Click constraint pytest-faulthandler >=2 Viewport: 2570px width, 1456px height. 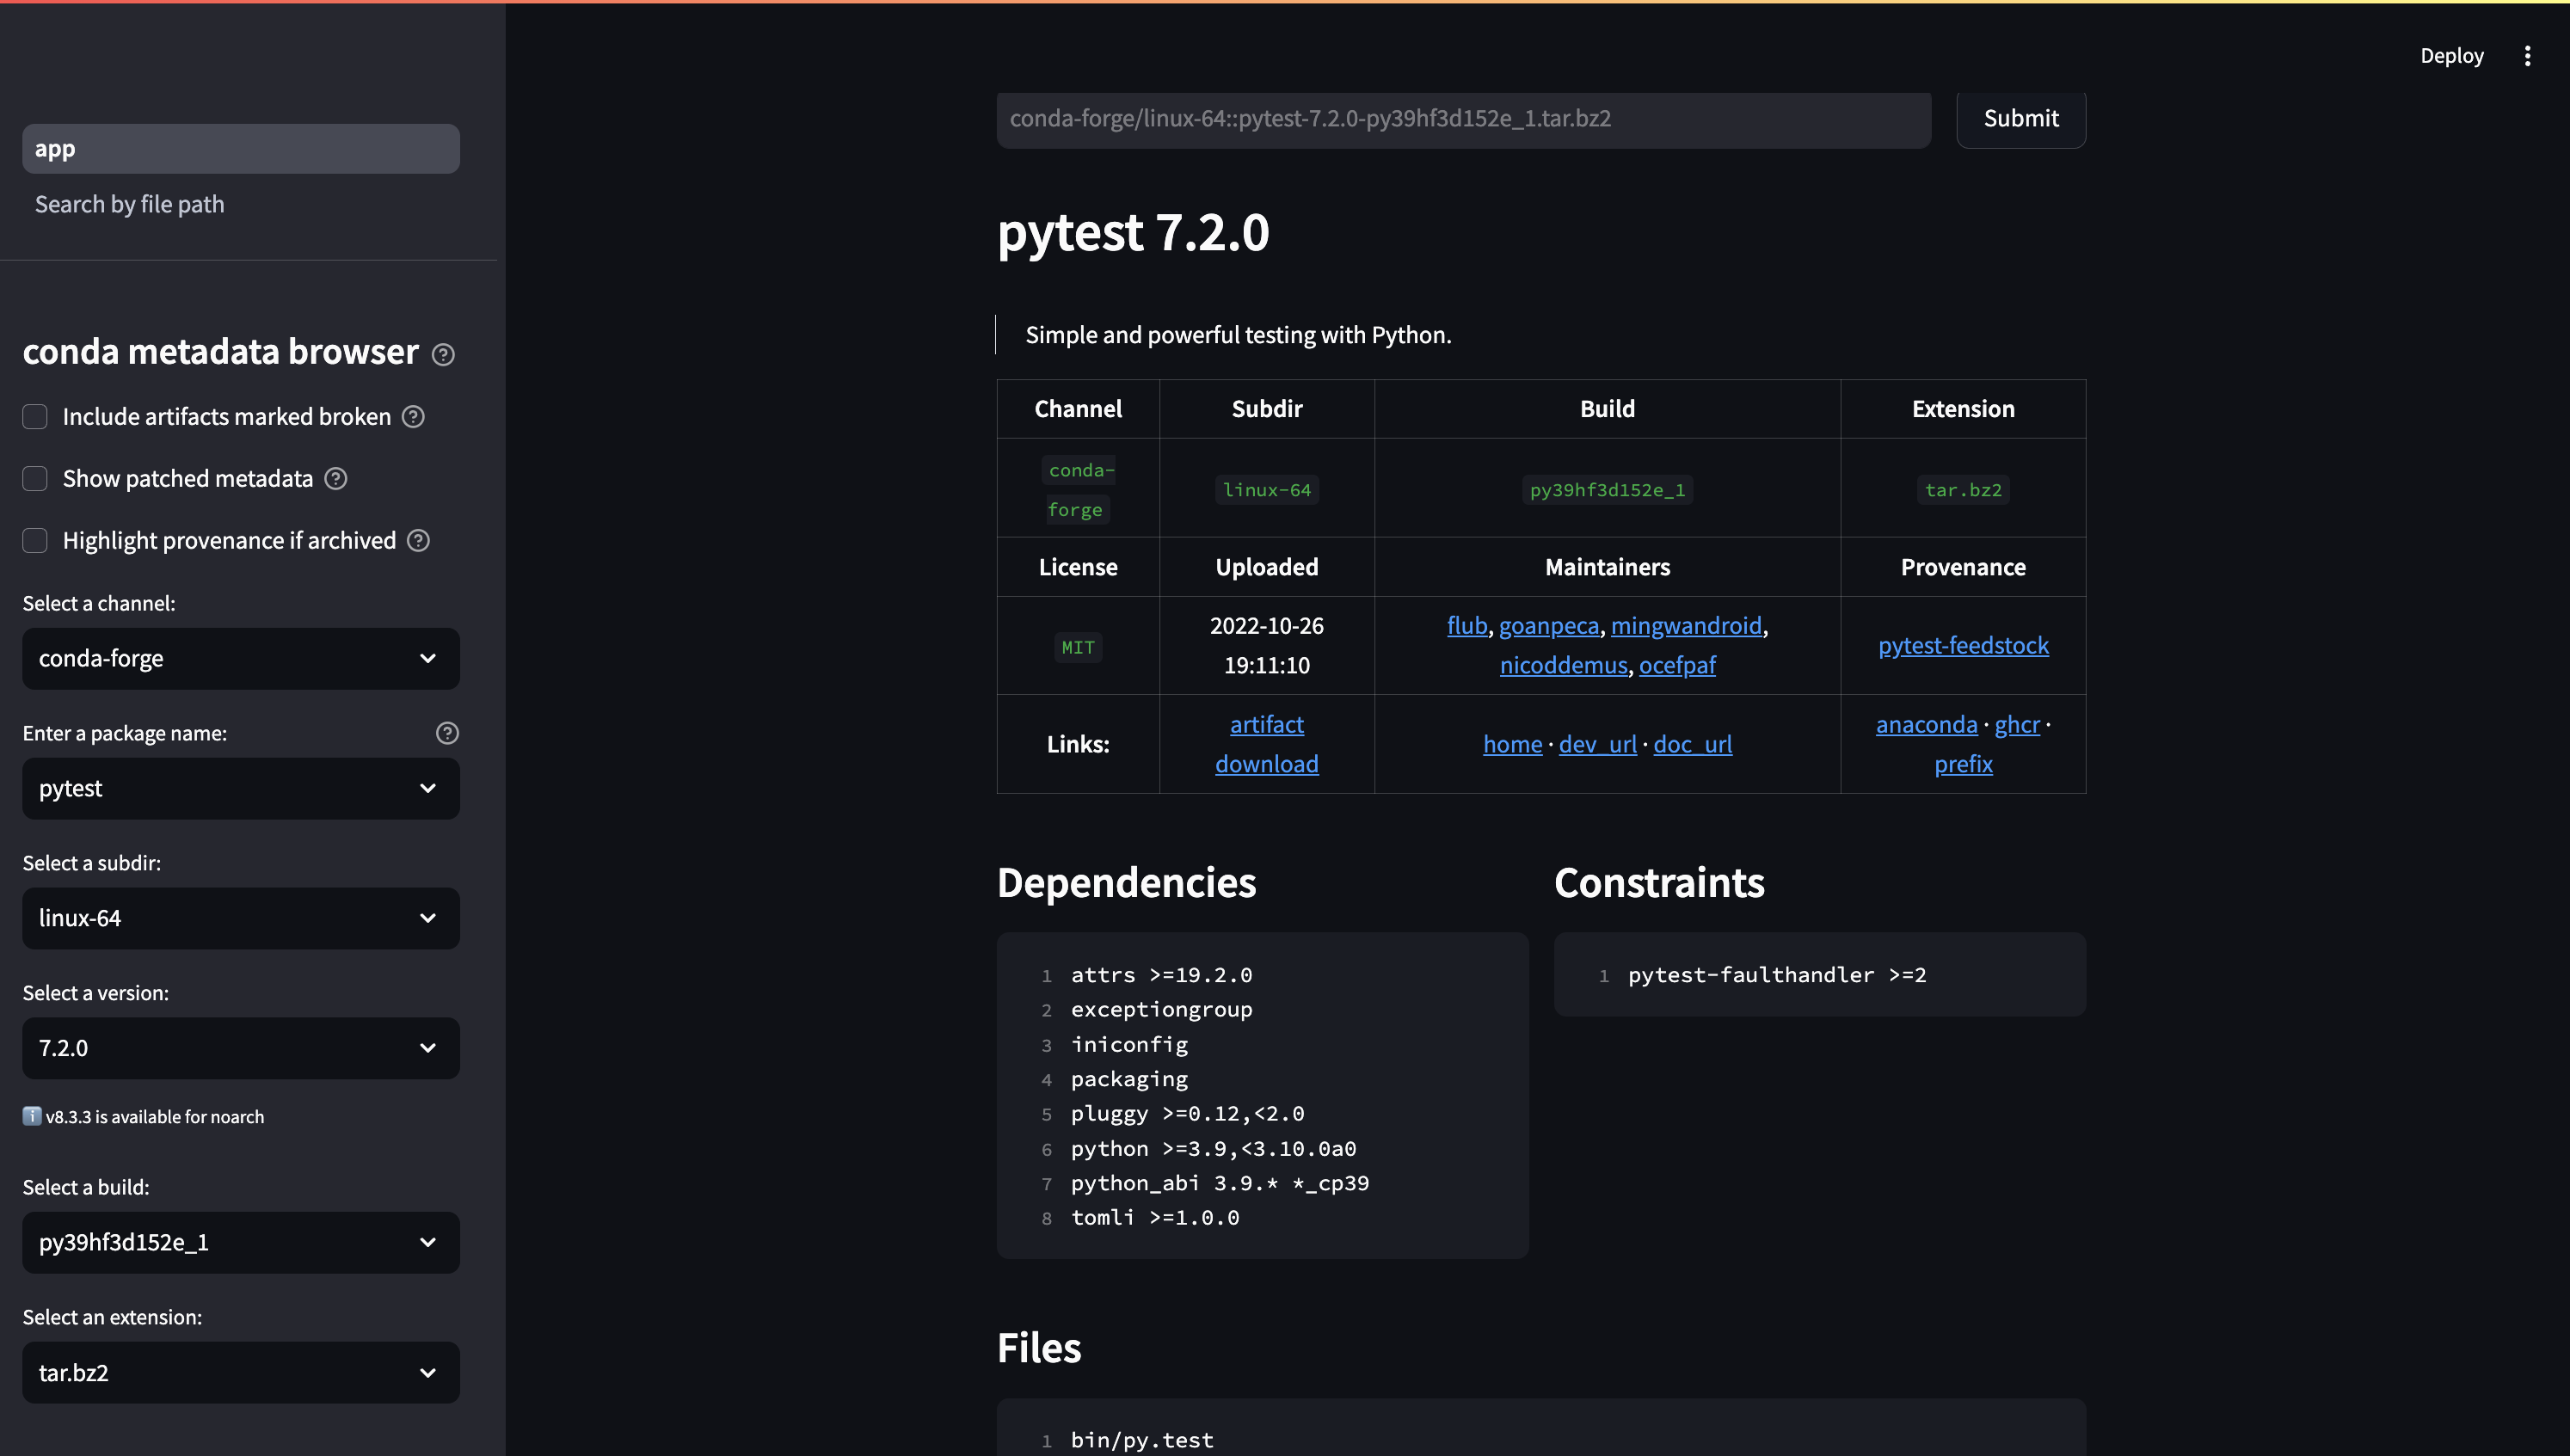(1776, 975)
